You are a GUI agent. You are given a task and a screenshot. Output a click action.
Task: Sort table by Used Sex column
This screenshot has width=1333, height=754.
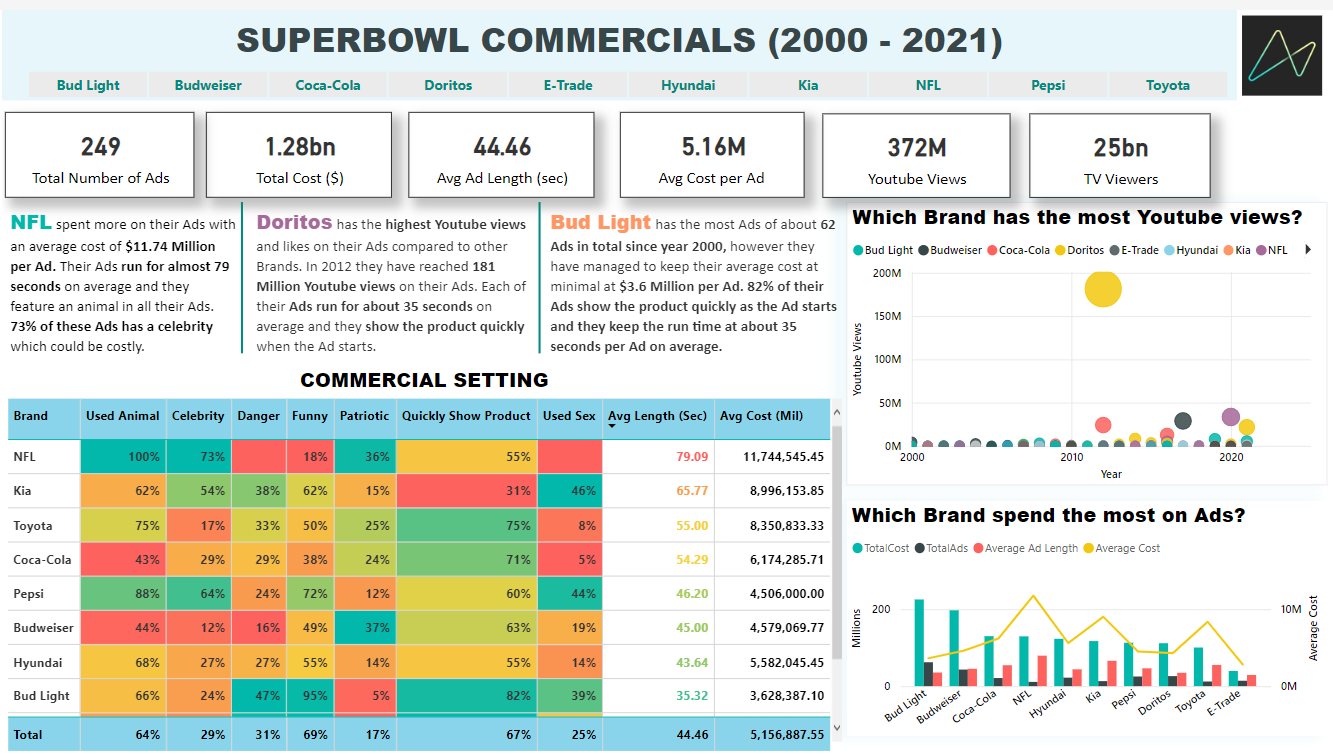point(570,416)
